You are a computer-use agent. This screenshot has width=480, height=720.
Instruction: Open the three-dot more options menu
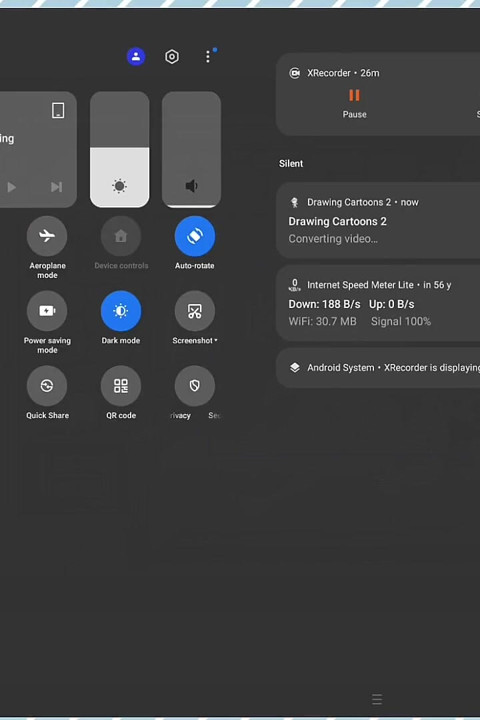coord(208,56)
